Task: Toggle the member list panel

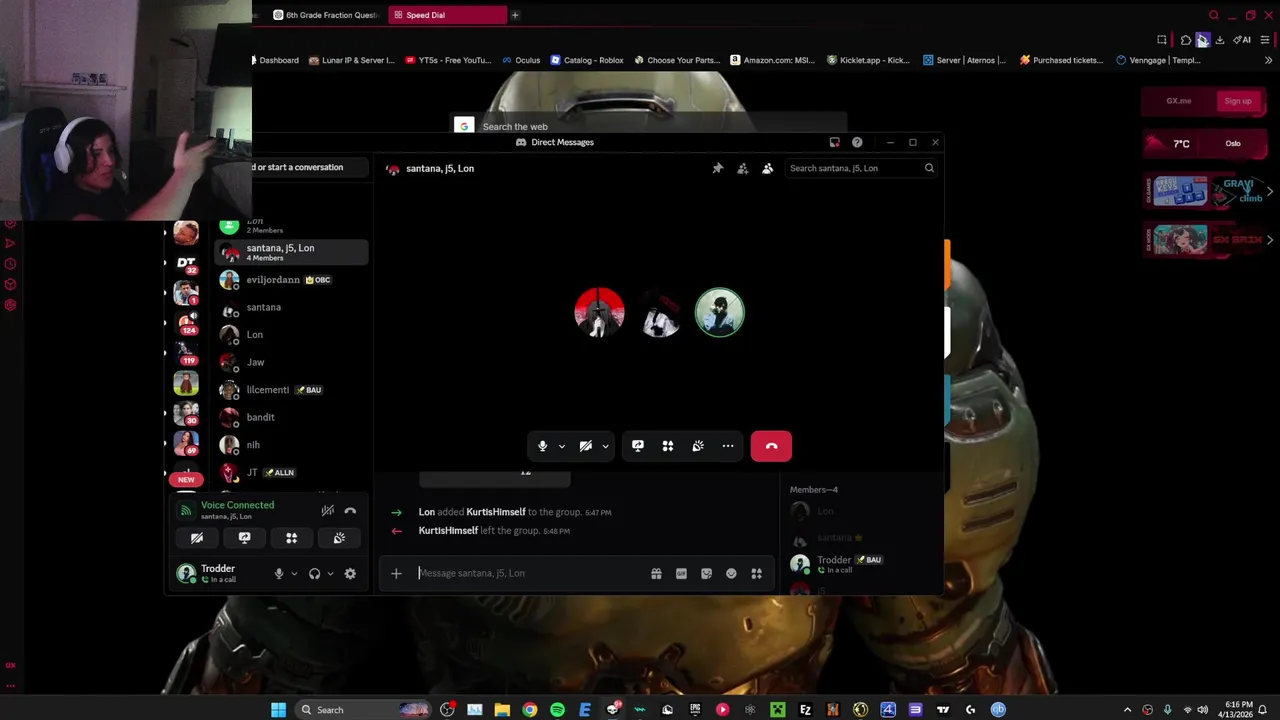Action: pos(767,168)
